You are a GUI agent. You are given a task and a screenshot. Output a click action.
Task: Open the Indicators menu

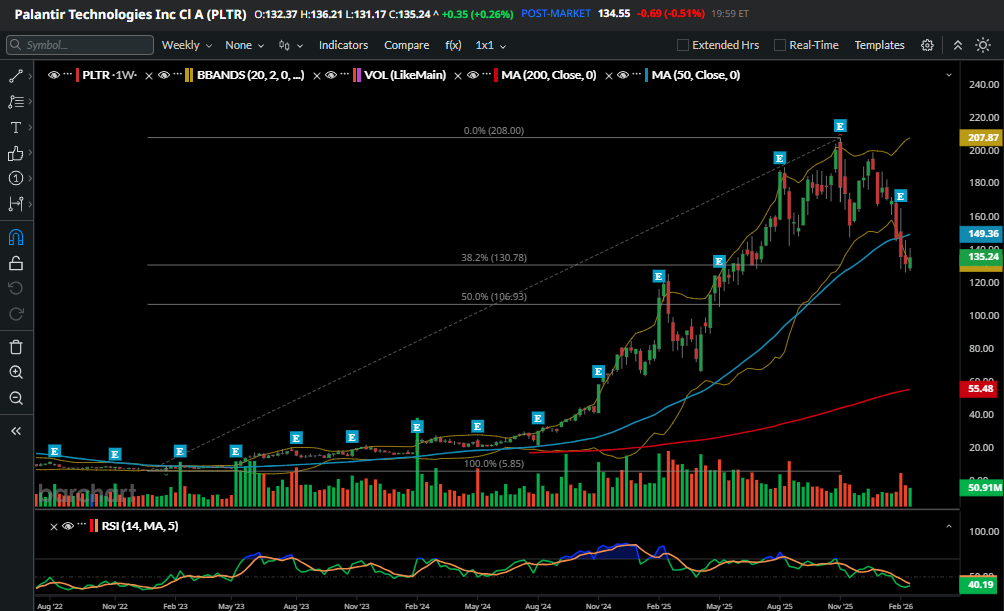pos(343,45)
